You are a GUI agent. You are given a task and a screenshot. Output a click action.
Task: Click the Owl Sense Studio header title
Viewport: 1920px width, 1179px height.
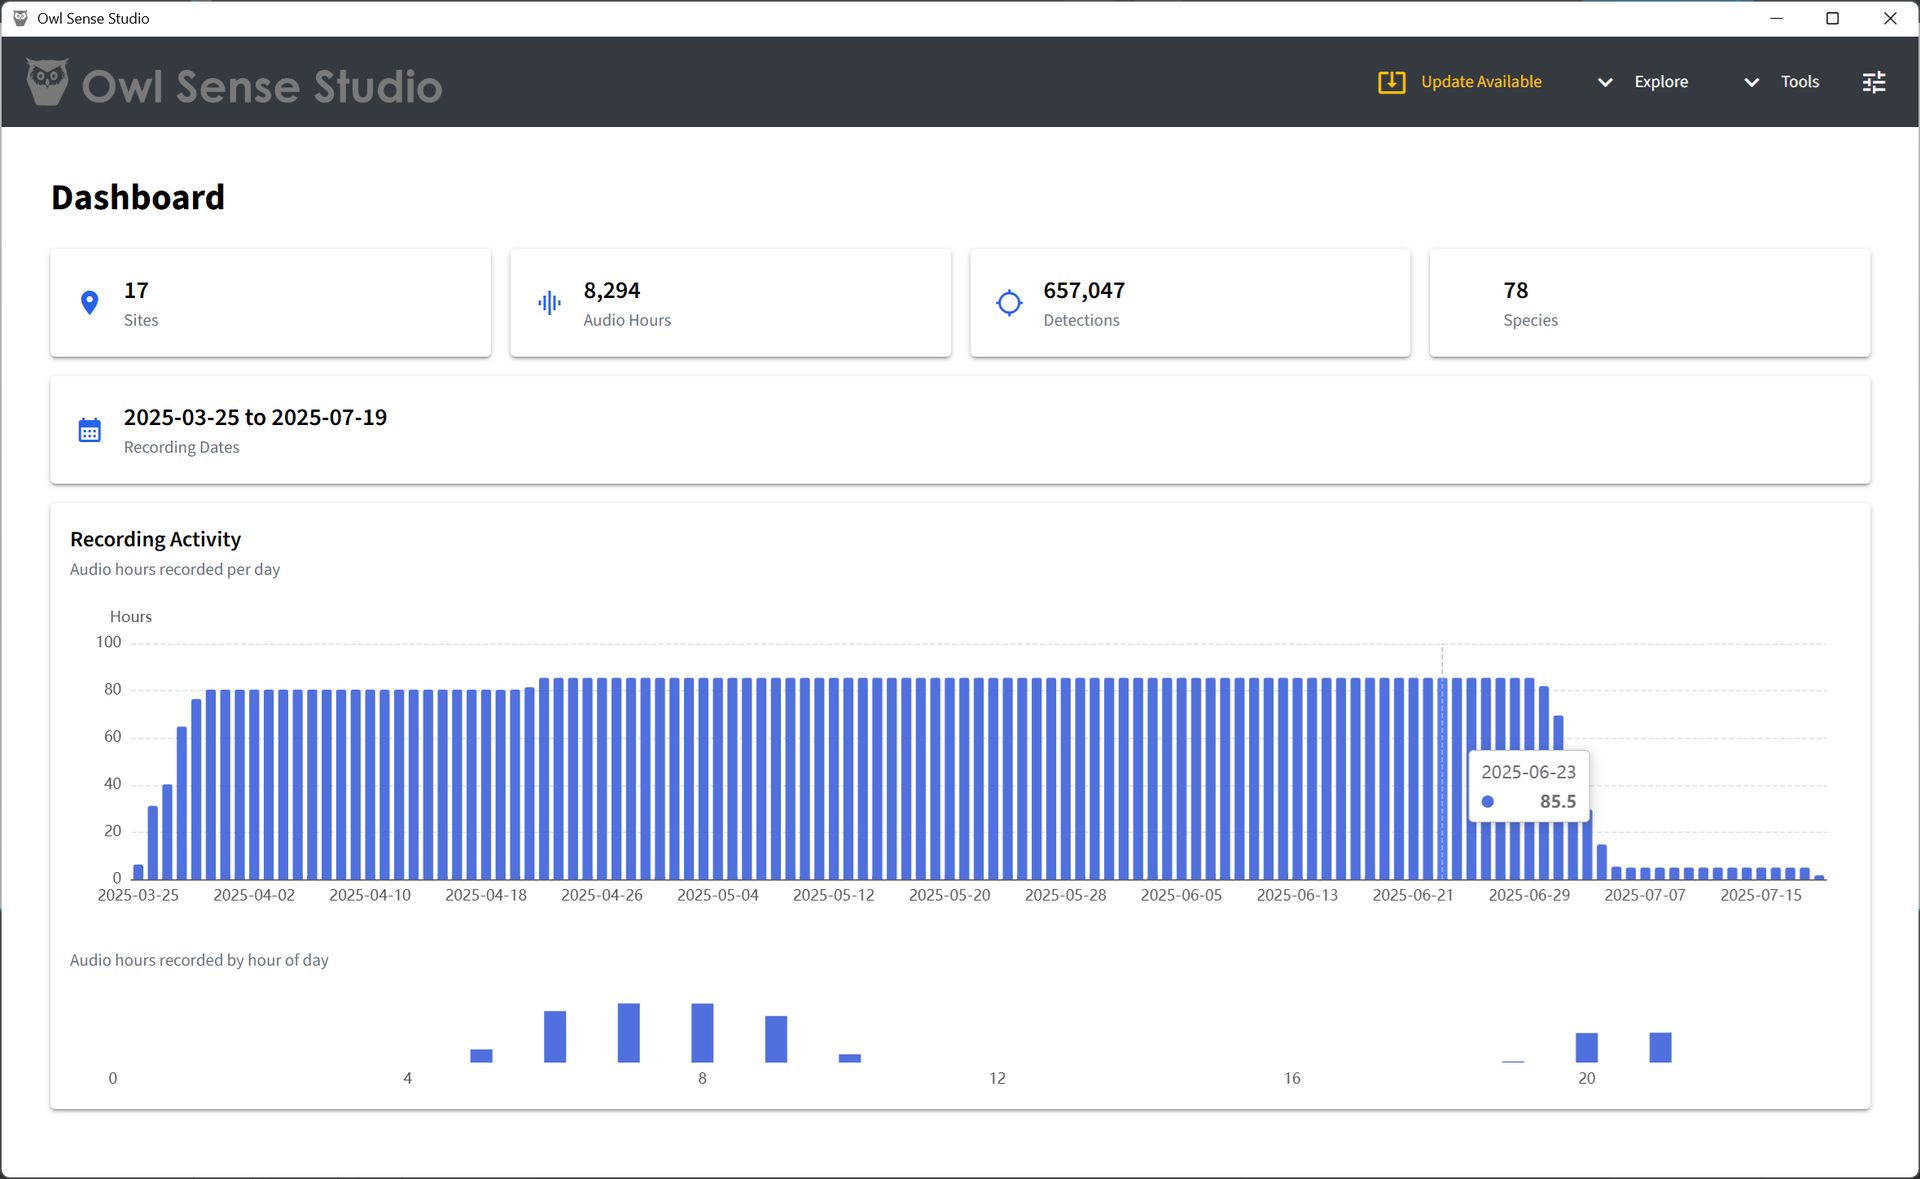click(x=262, y=86)
